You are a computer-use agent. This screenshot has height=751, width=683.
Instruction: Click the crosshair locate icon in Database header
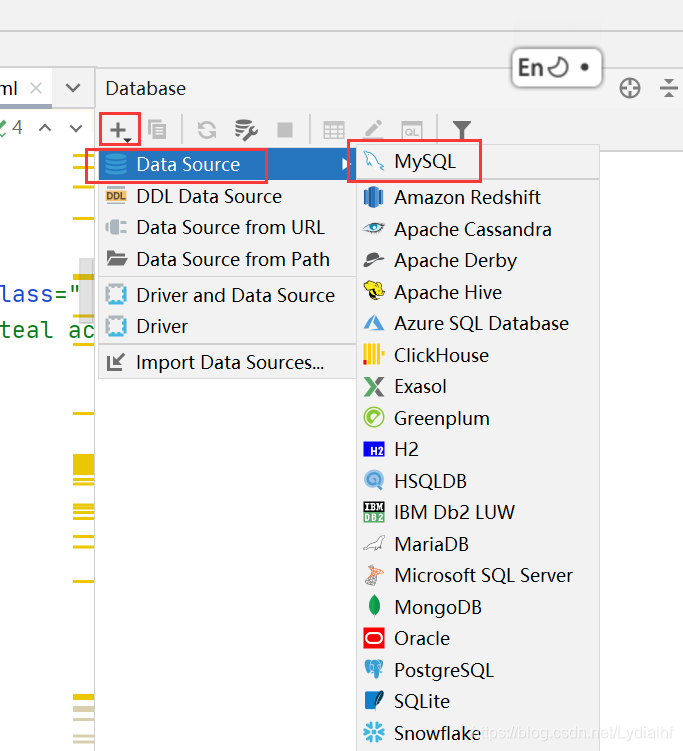(x=630, y=89)
